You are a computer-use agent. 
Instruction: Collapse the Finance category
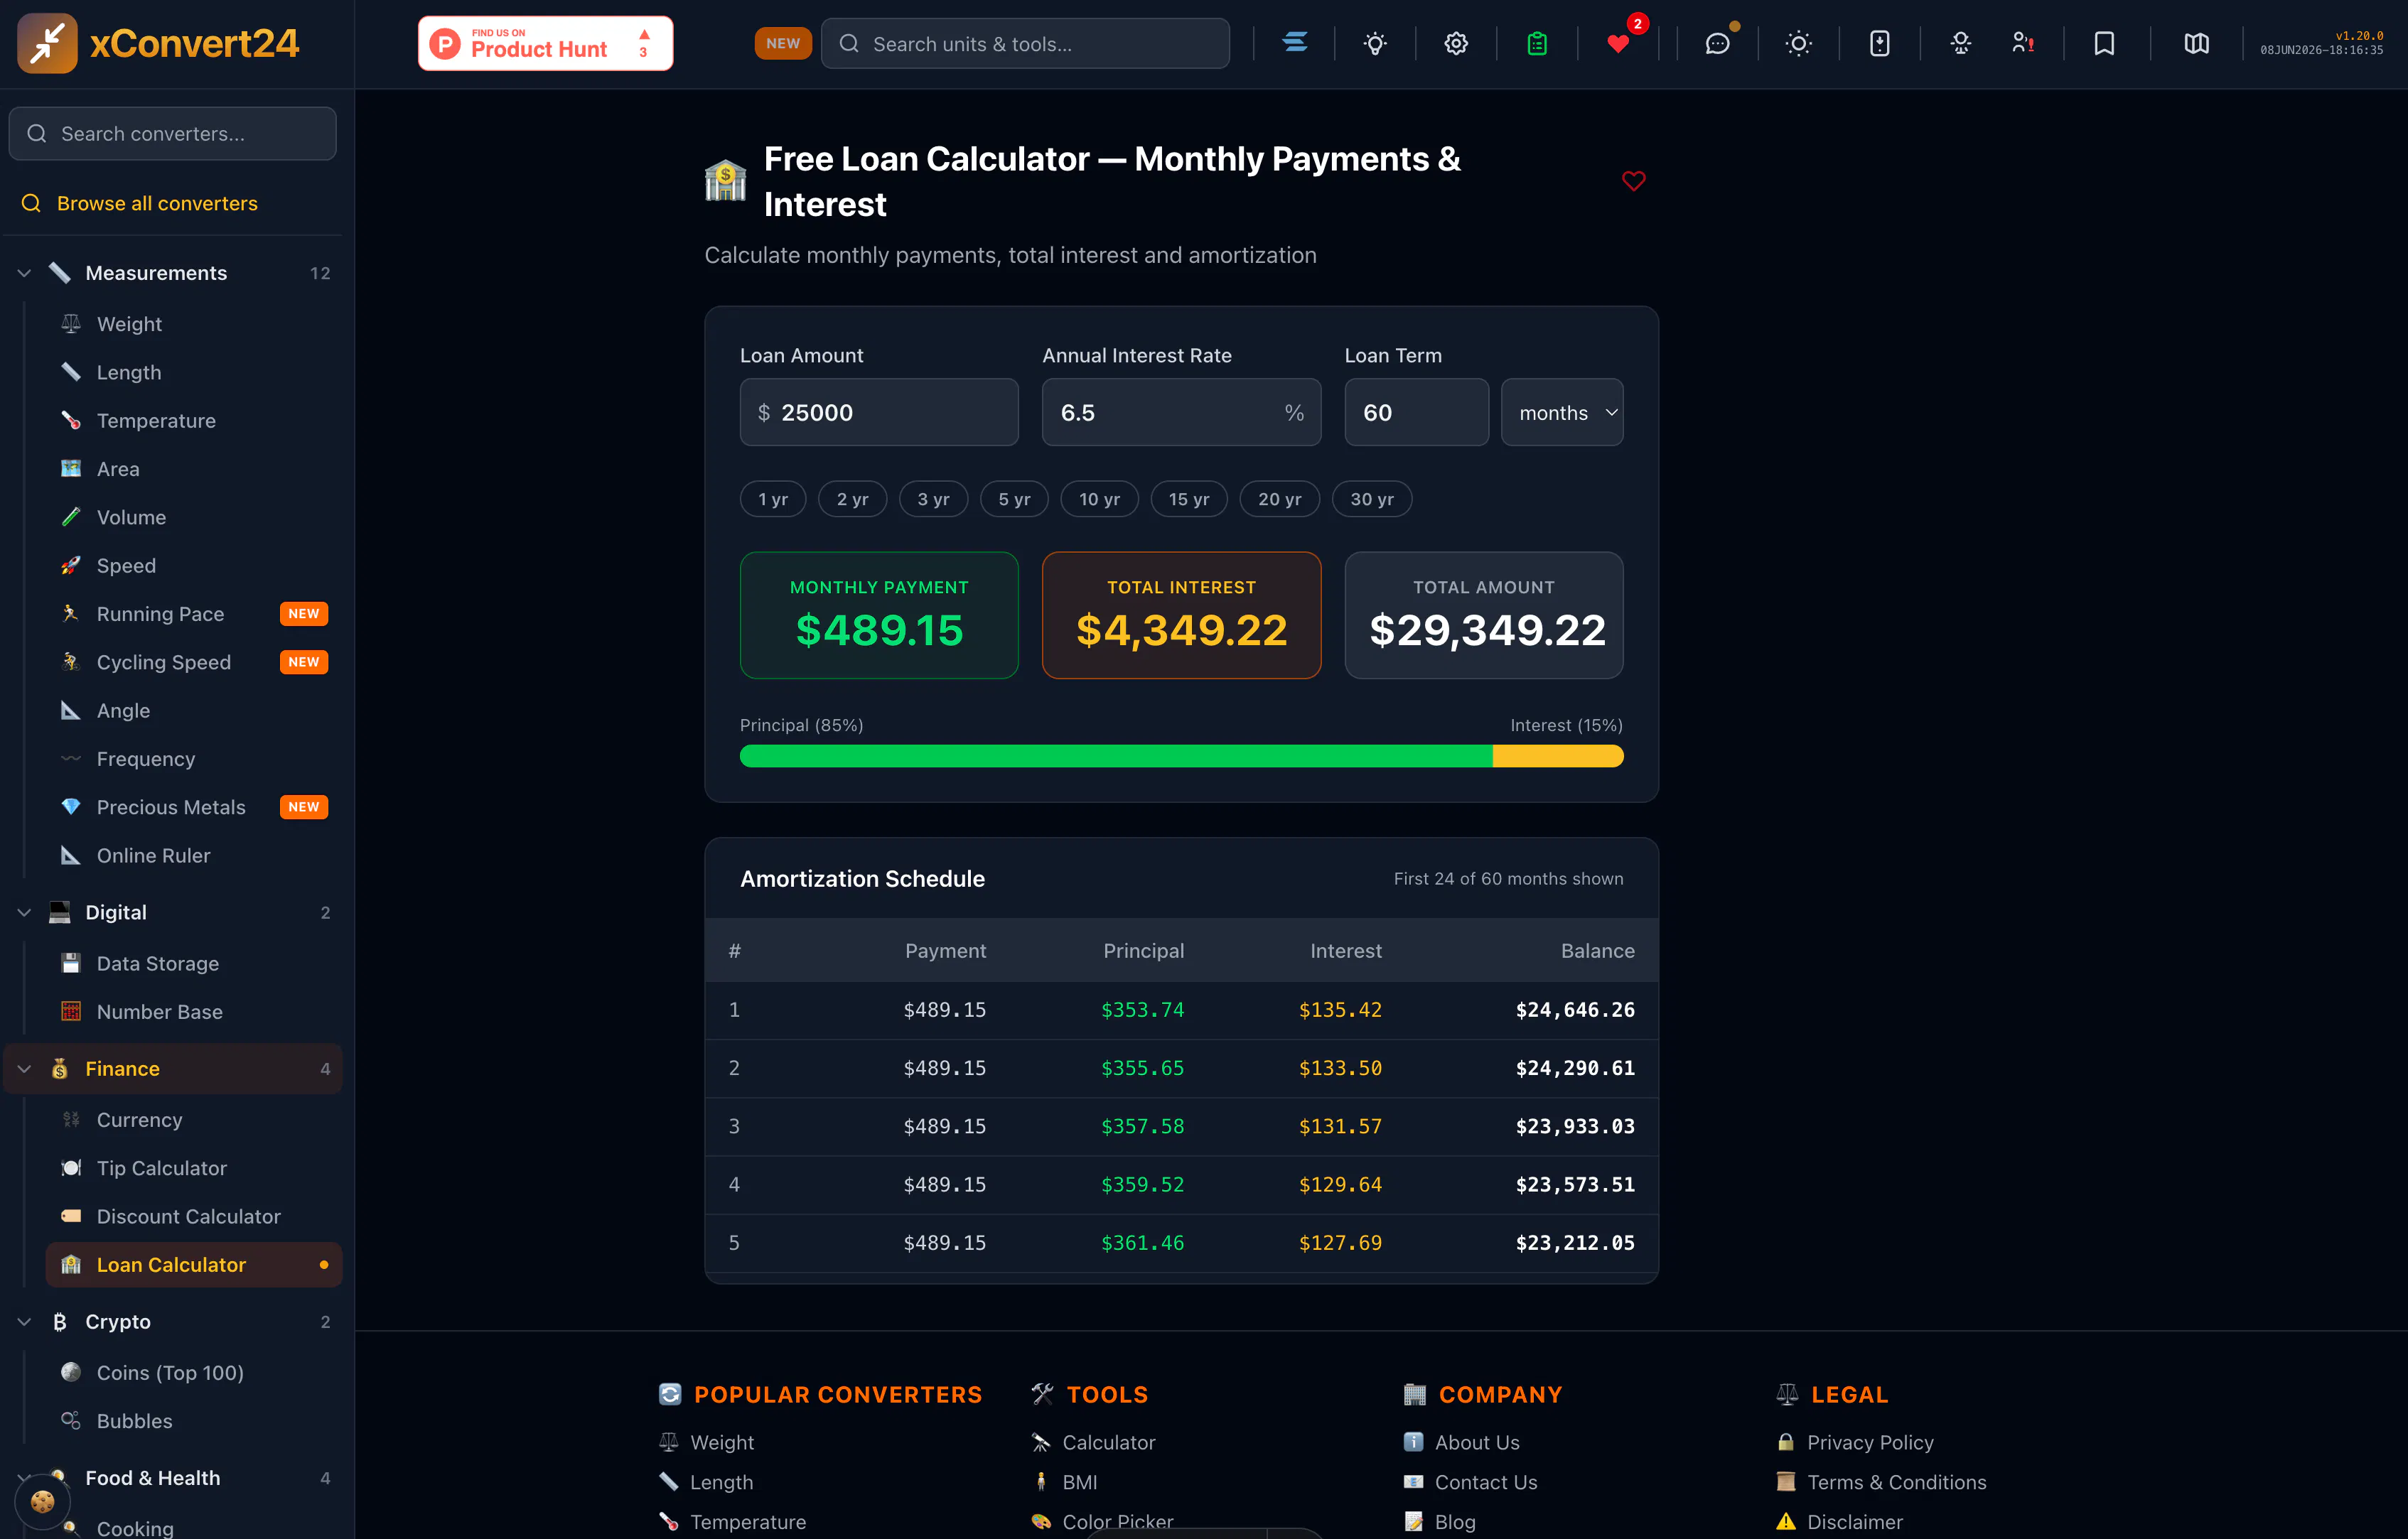[x=172, y=1068]
